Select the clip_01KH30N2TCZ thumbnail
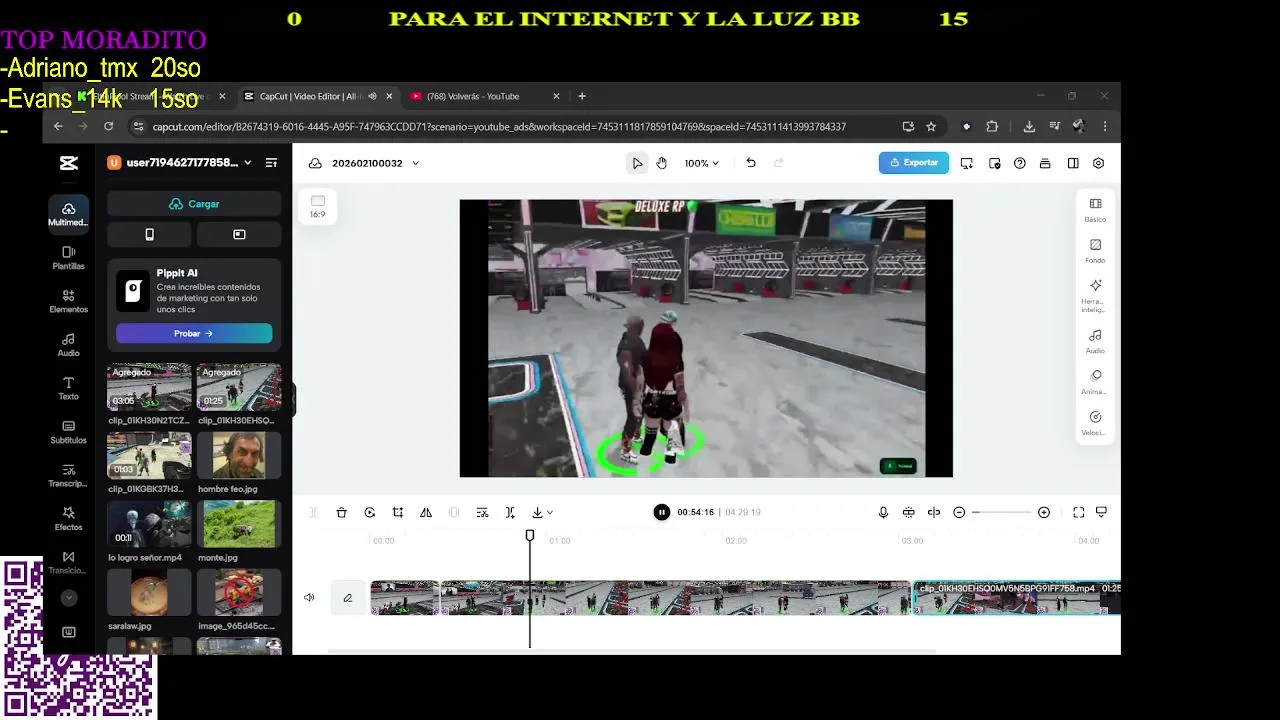Screen dimensions: 1280x720 [x=149, y=387]
